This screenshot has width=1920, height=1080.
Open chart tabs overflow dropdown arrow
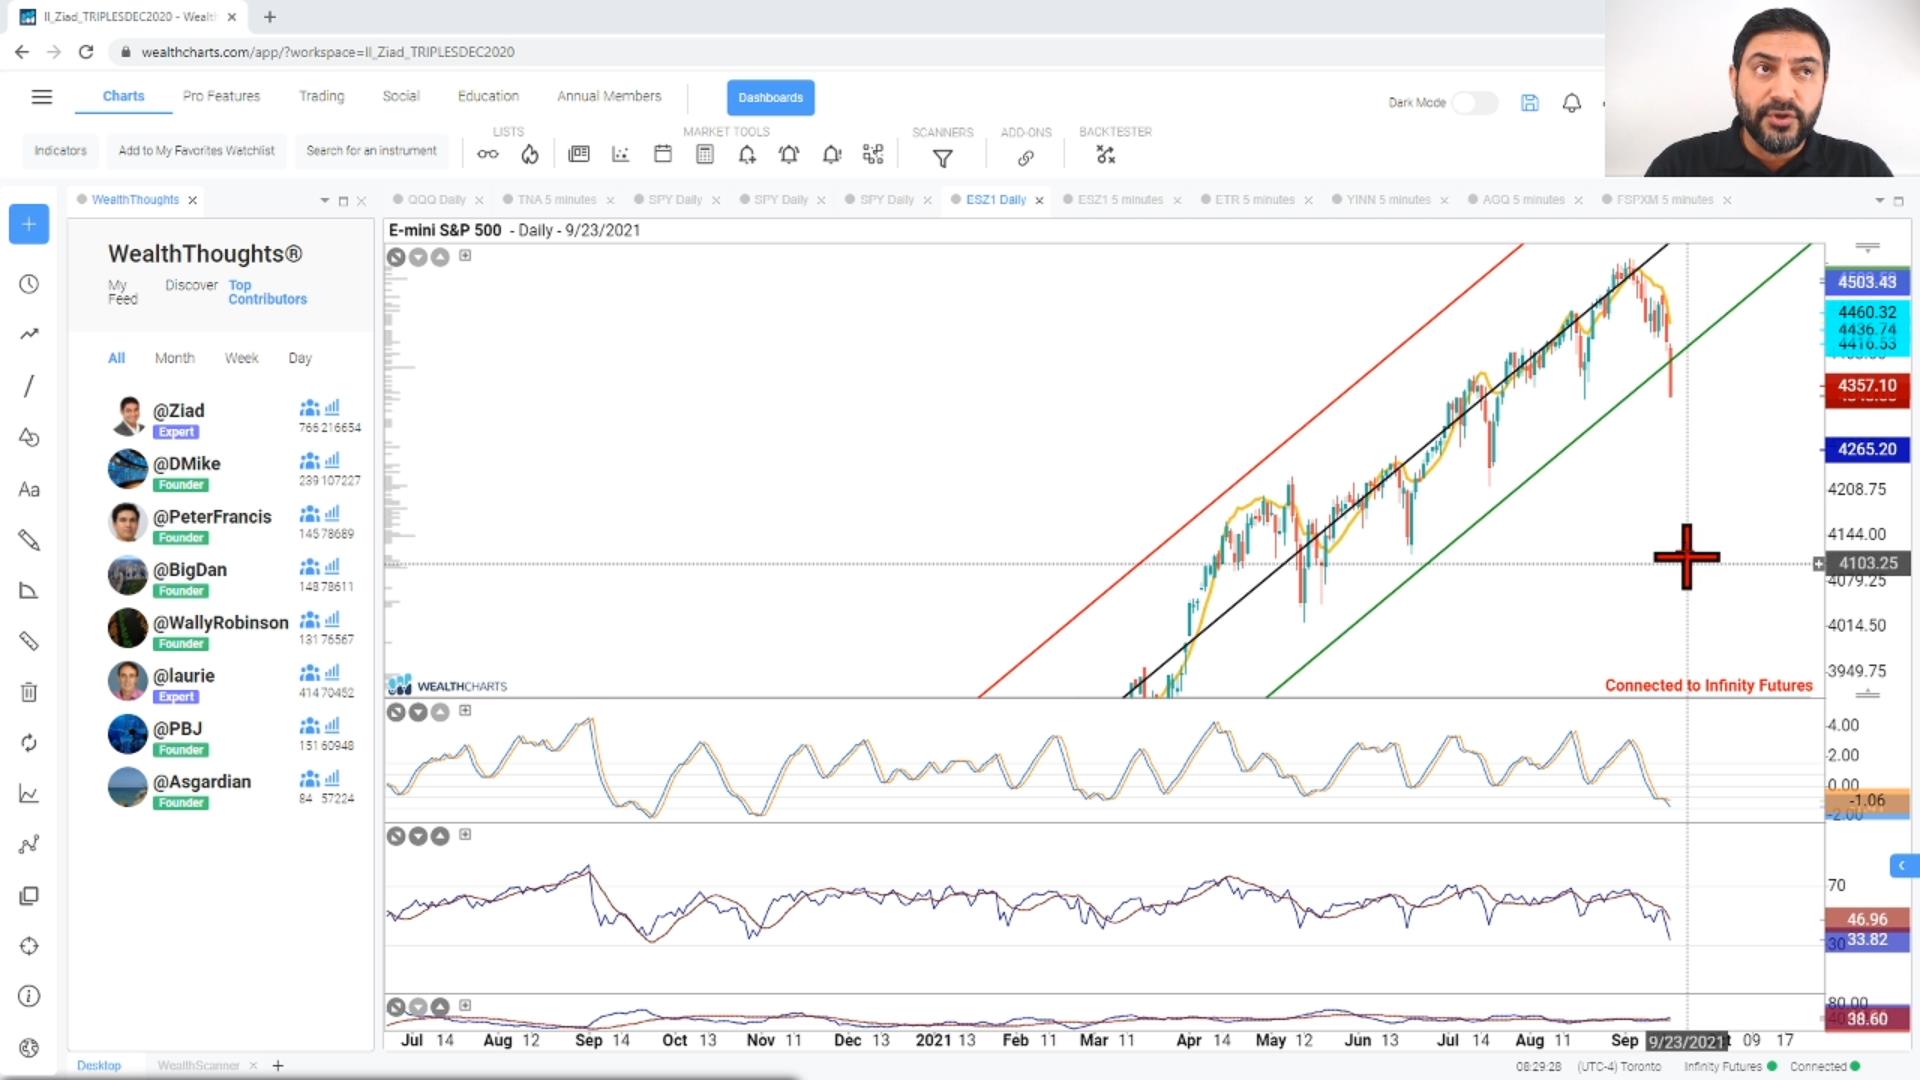[x=1879, y=201]
